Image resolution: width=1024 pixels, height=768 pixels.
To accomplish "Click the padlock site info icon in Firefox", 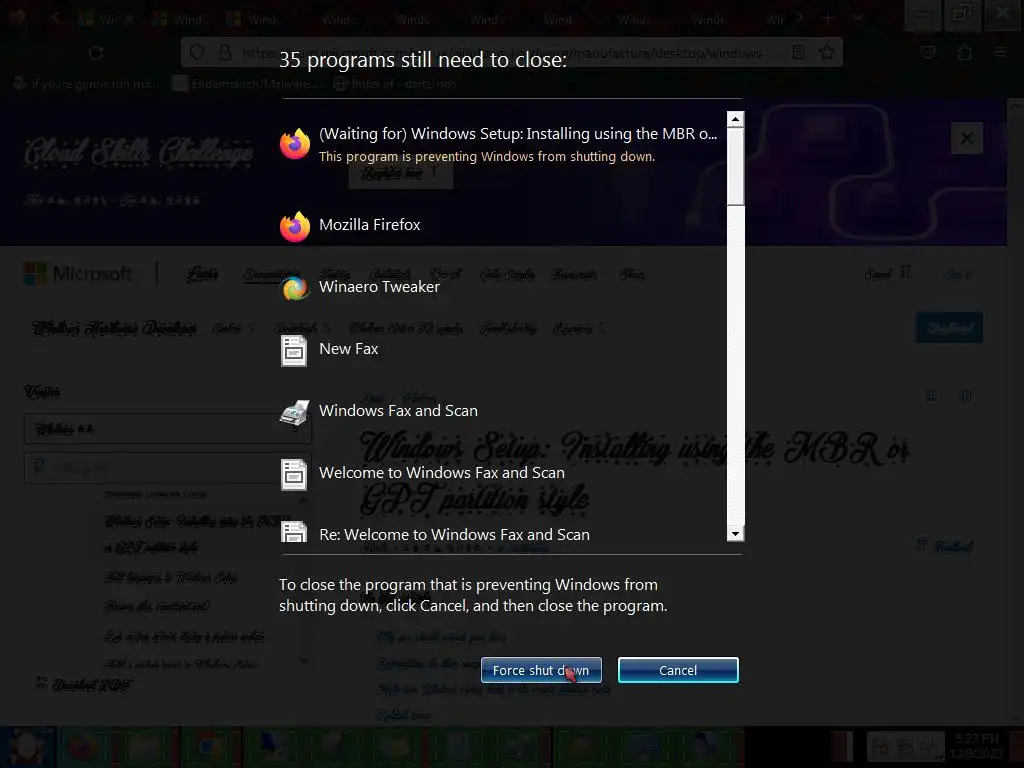I will pos(225,52).
